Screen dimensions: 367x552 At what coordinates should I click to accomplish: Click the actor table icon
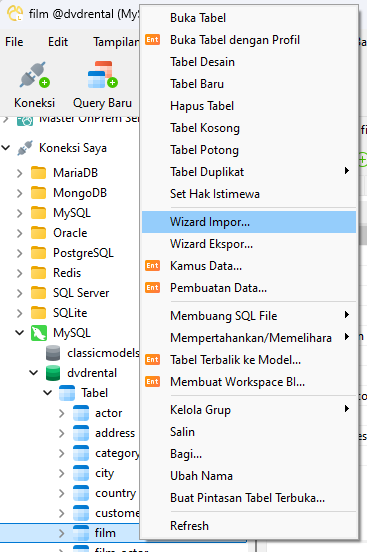(81, 413)
